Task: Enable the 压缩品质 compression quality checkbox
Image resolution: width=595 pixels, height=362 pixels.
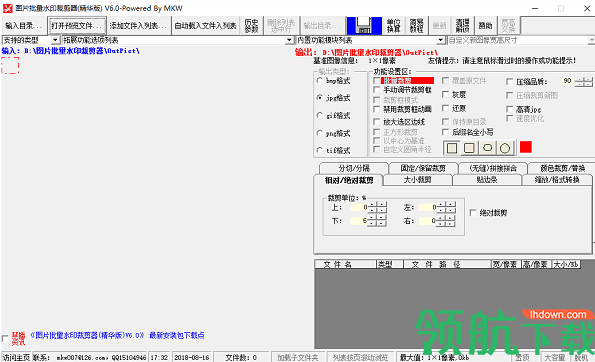Action: [x=510, y=82]
